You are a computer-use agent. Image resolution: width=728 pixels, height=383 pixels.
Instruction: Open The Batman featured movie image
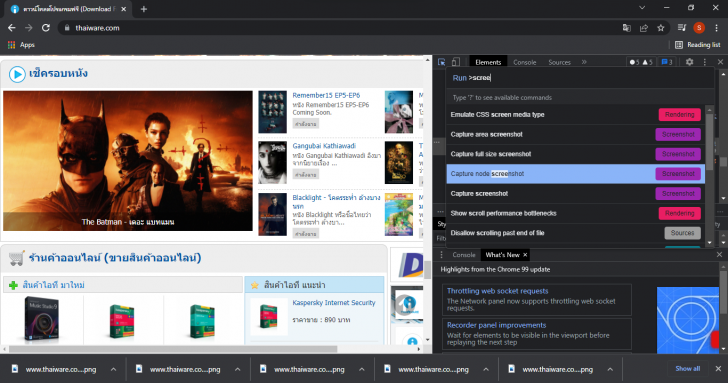(x=128, y=161)
